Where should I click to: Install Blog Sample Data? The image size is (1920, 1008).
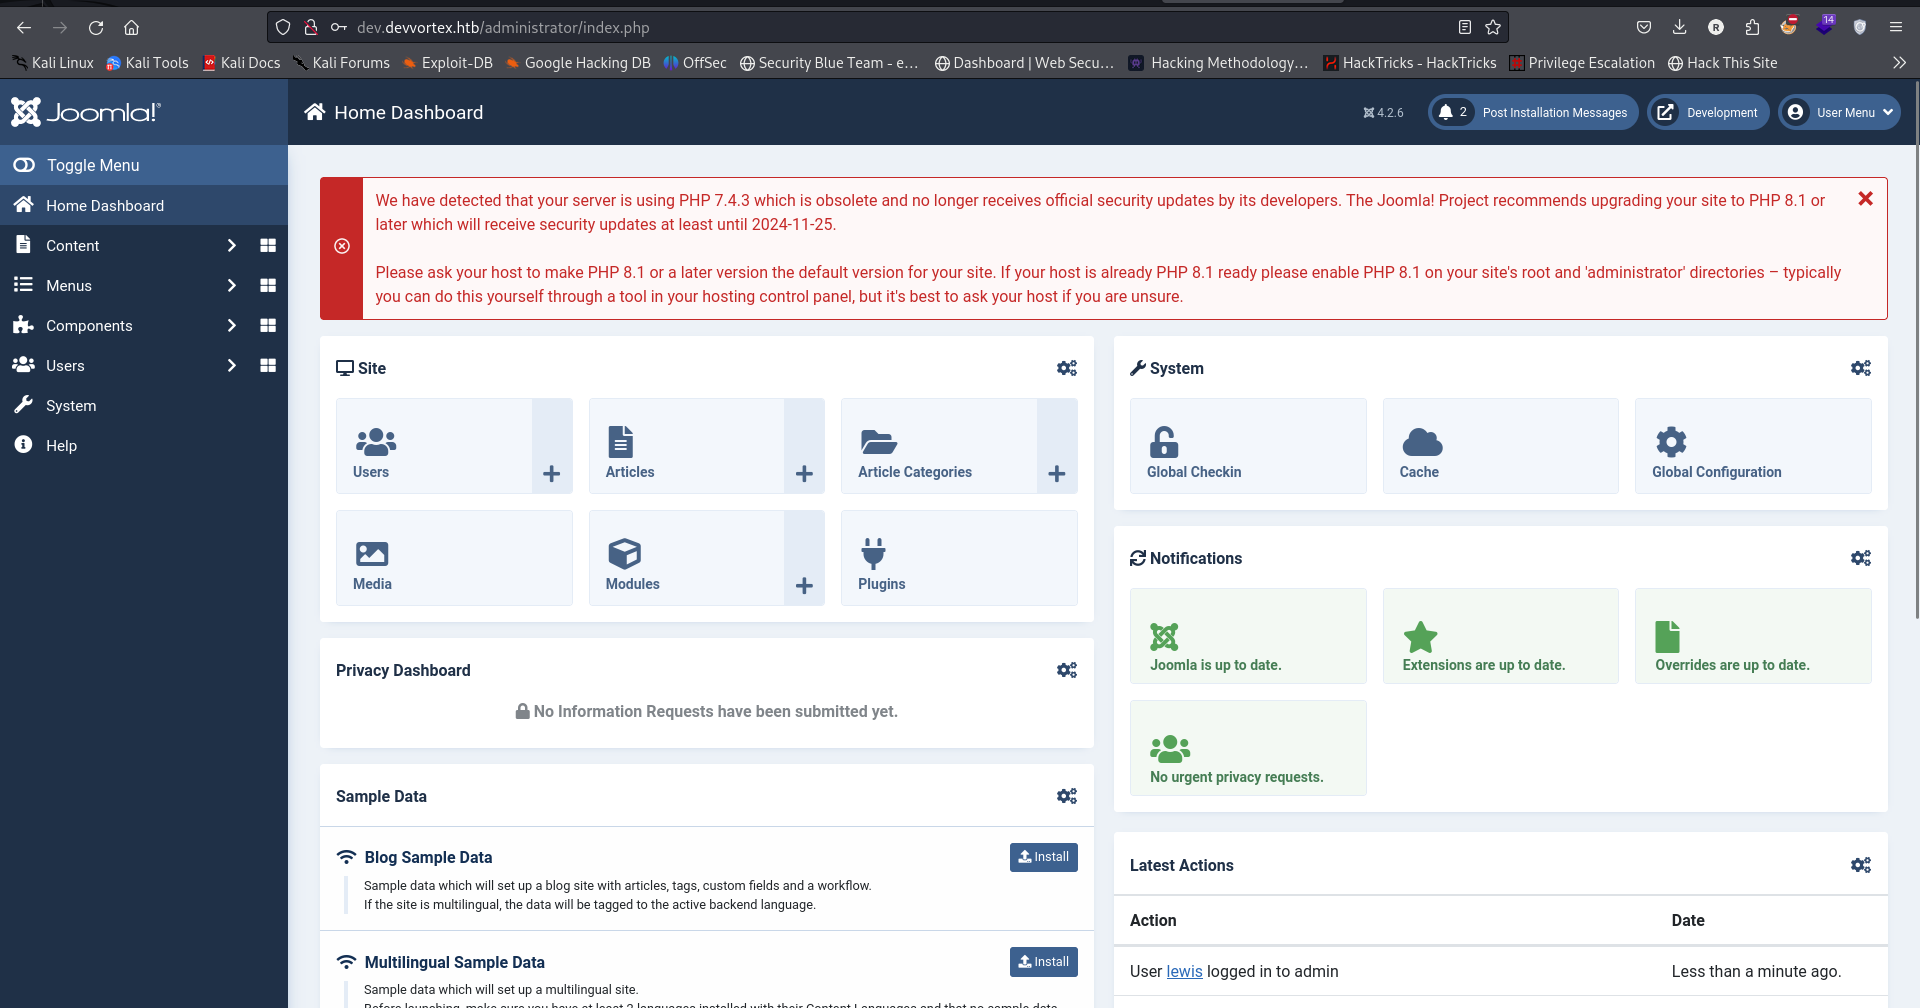click(1043, 857)
